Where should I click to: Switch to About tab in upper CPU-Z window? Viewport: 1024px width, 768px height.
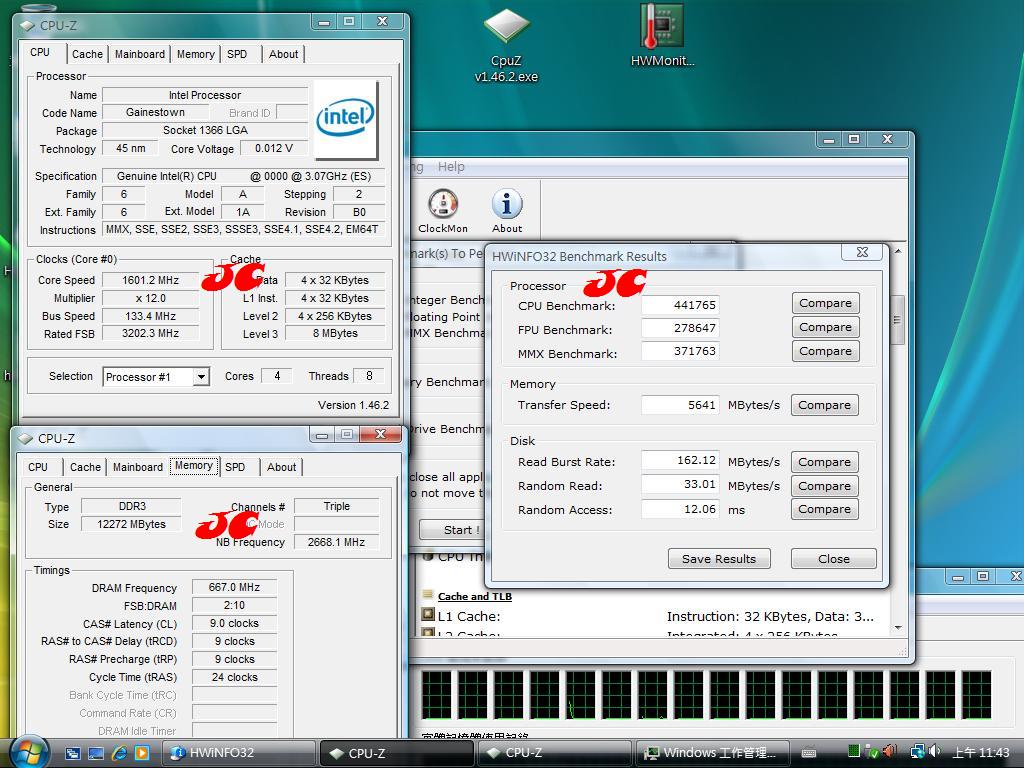283,54
